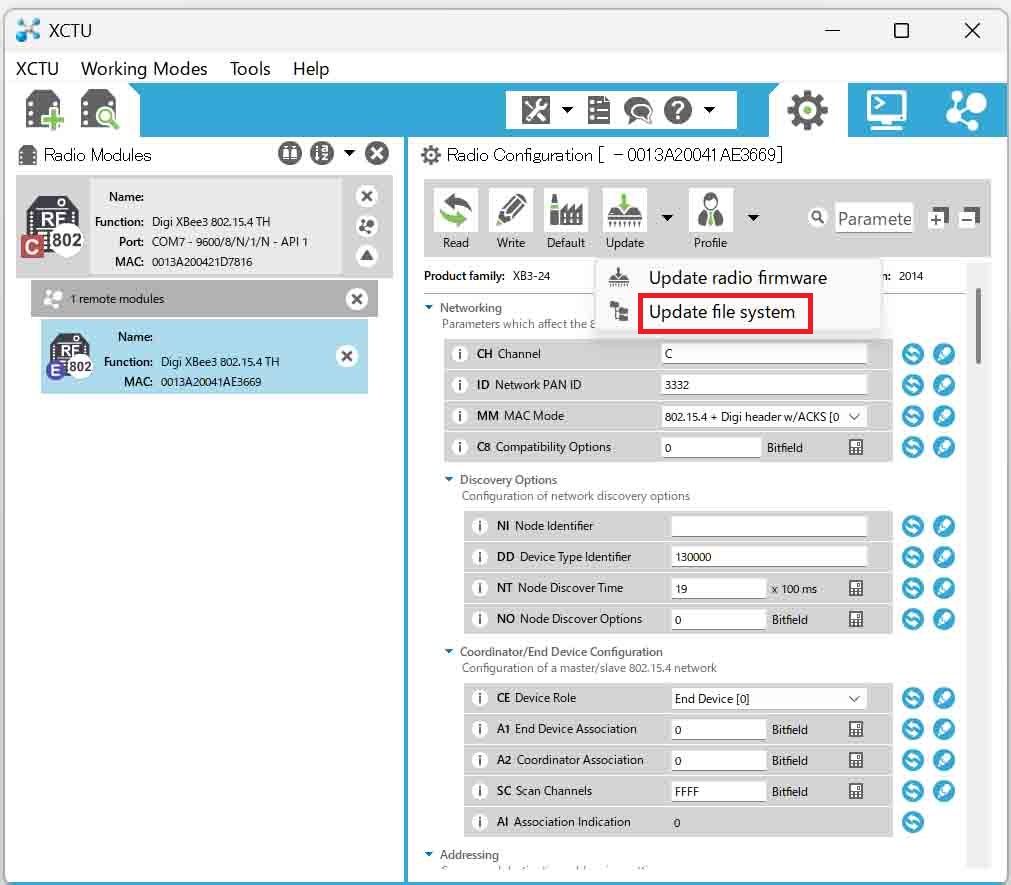Image resolution: width=1011 pixels, height=885 pixels.
Task: Remove all modules with the dark X icon
Action: click(x=377, y=153)
